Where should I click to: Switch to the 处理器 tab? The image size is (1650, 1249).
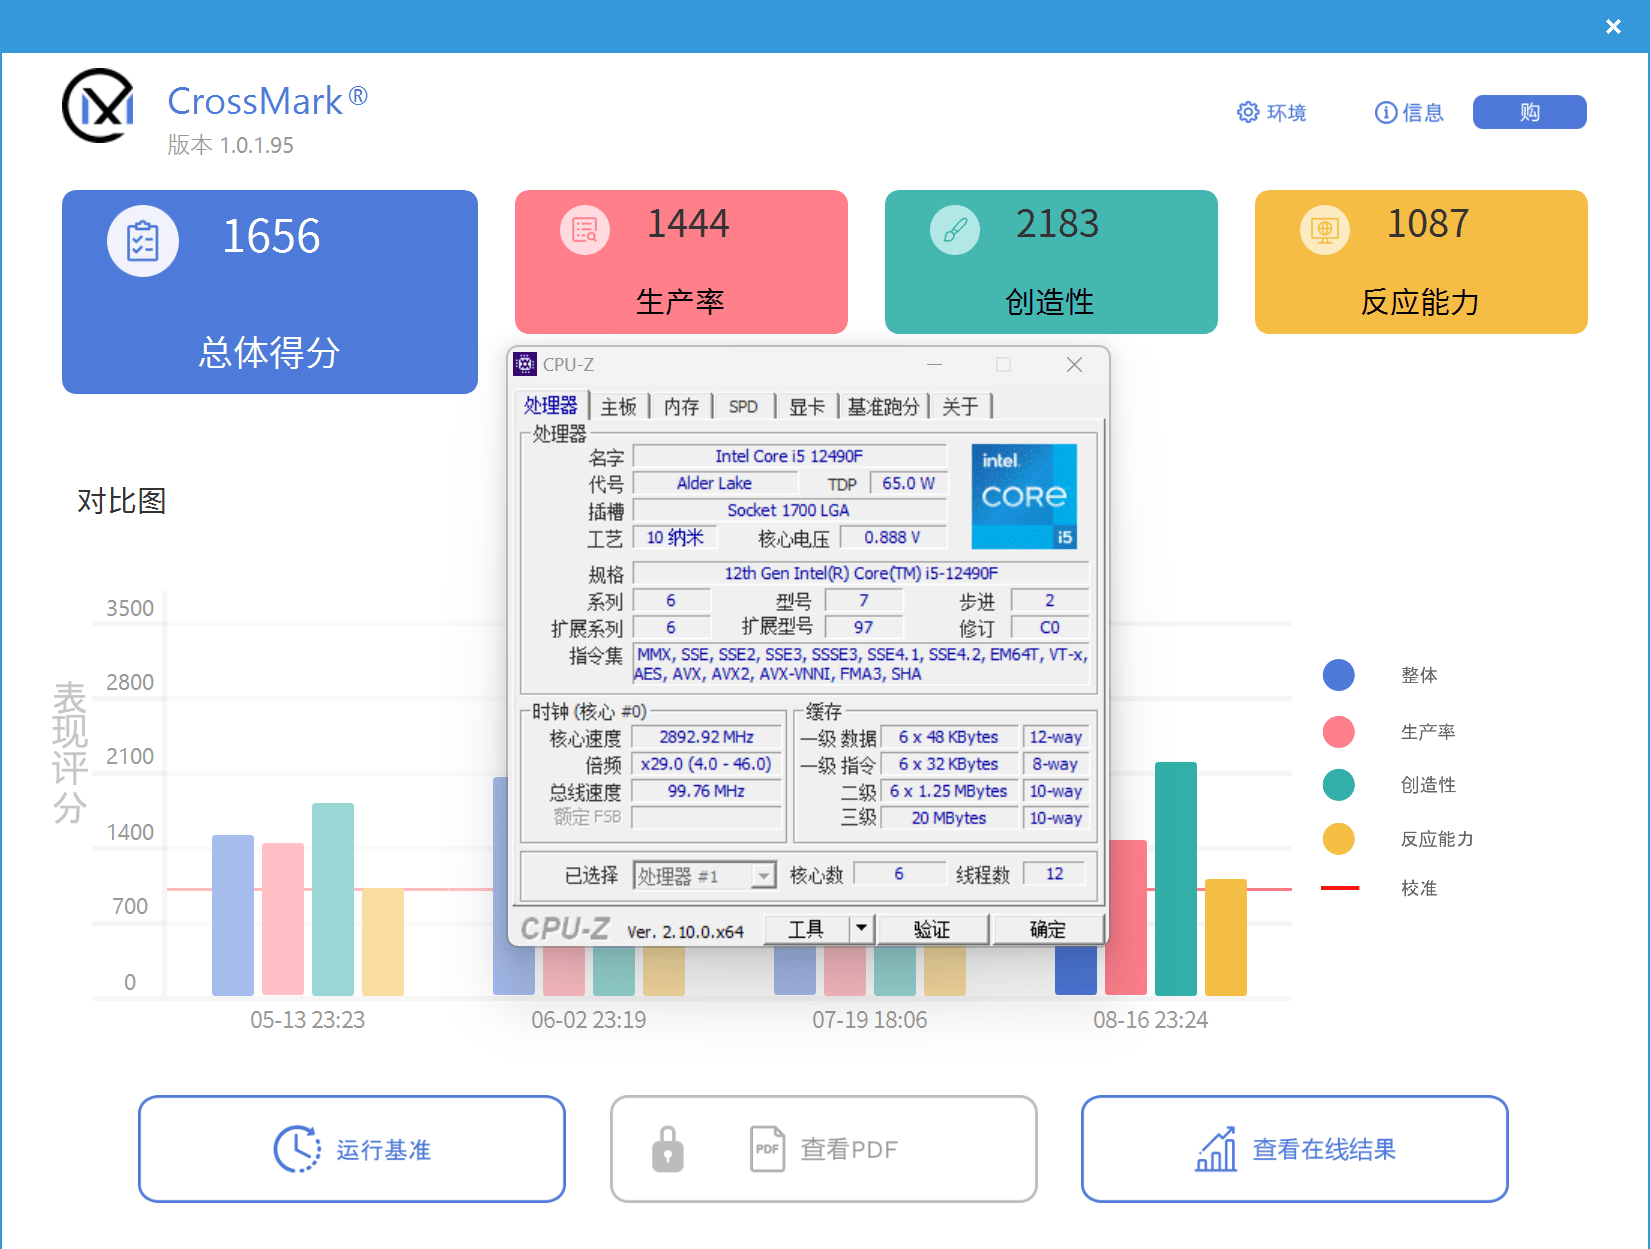[x=551, y=405]
